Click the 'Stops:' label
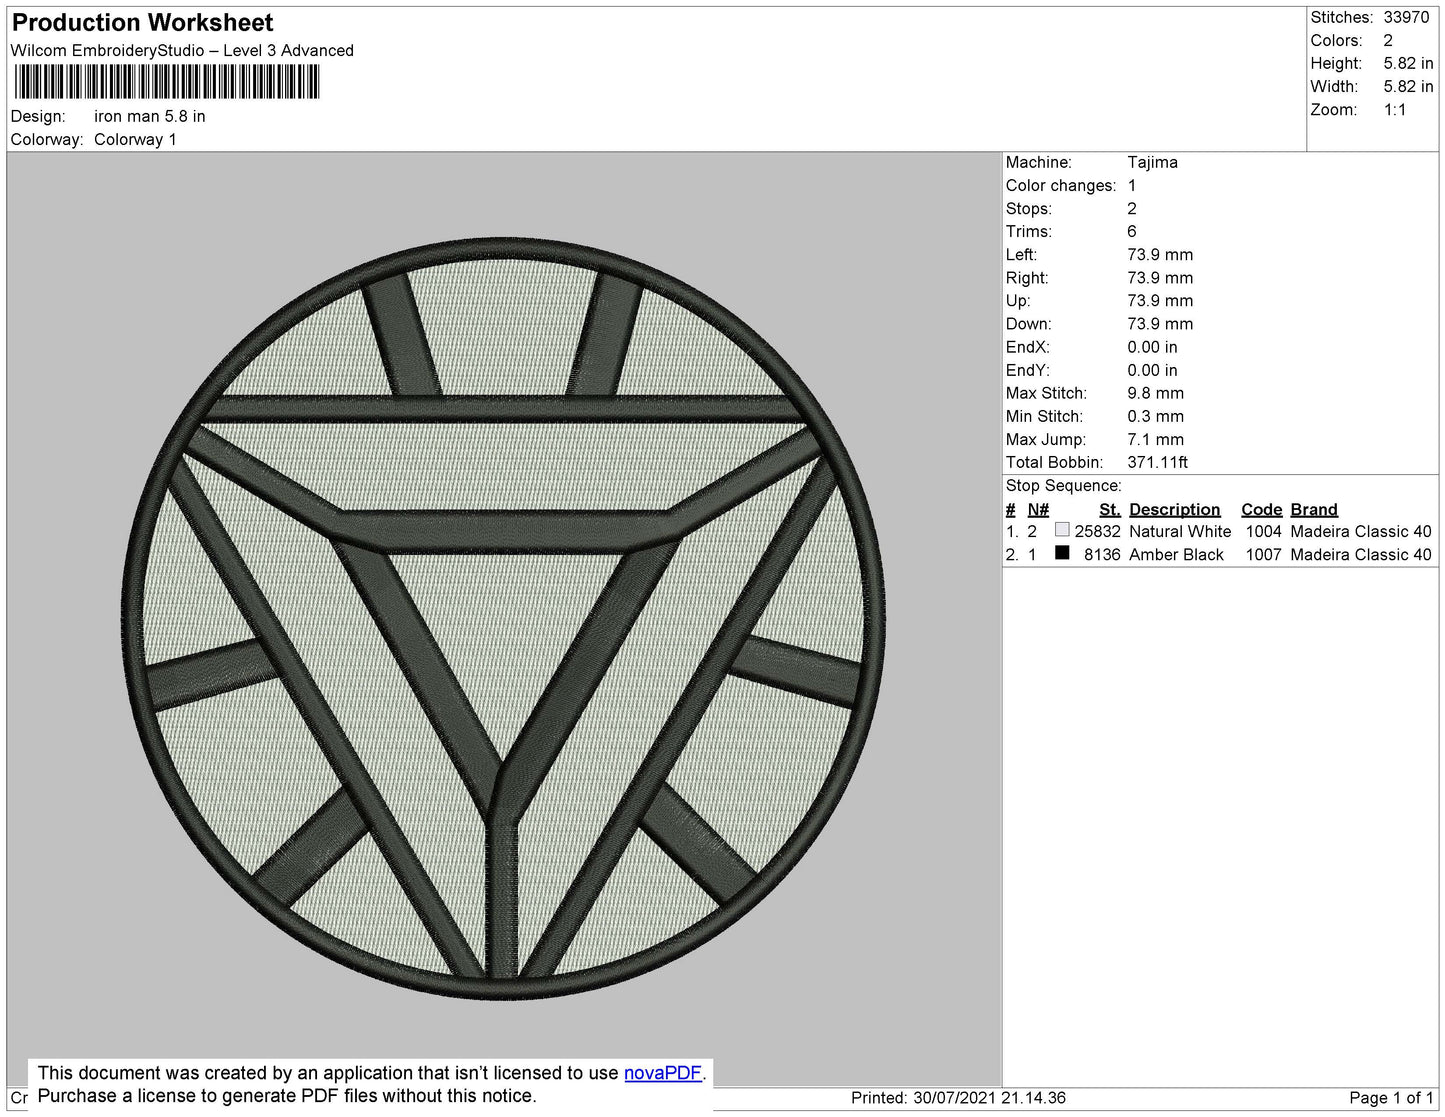The width and height of the screenshot is (1445, 1117). 1029,208
